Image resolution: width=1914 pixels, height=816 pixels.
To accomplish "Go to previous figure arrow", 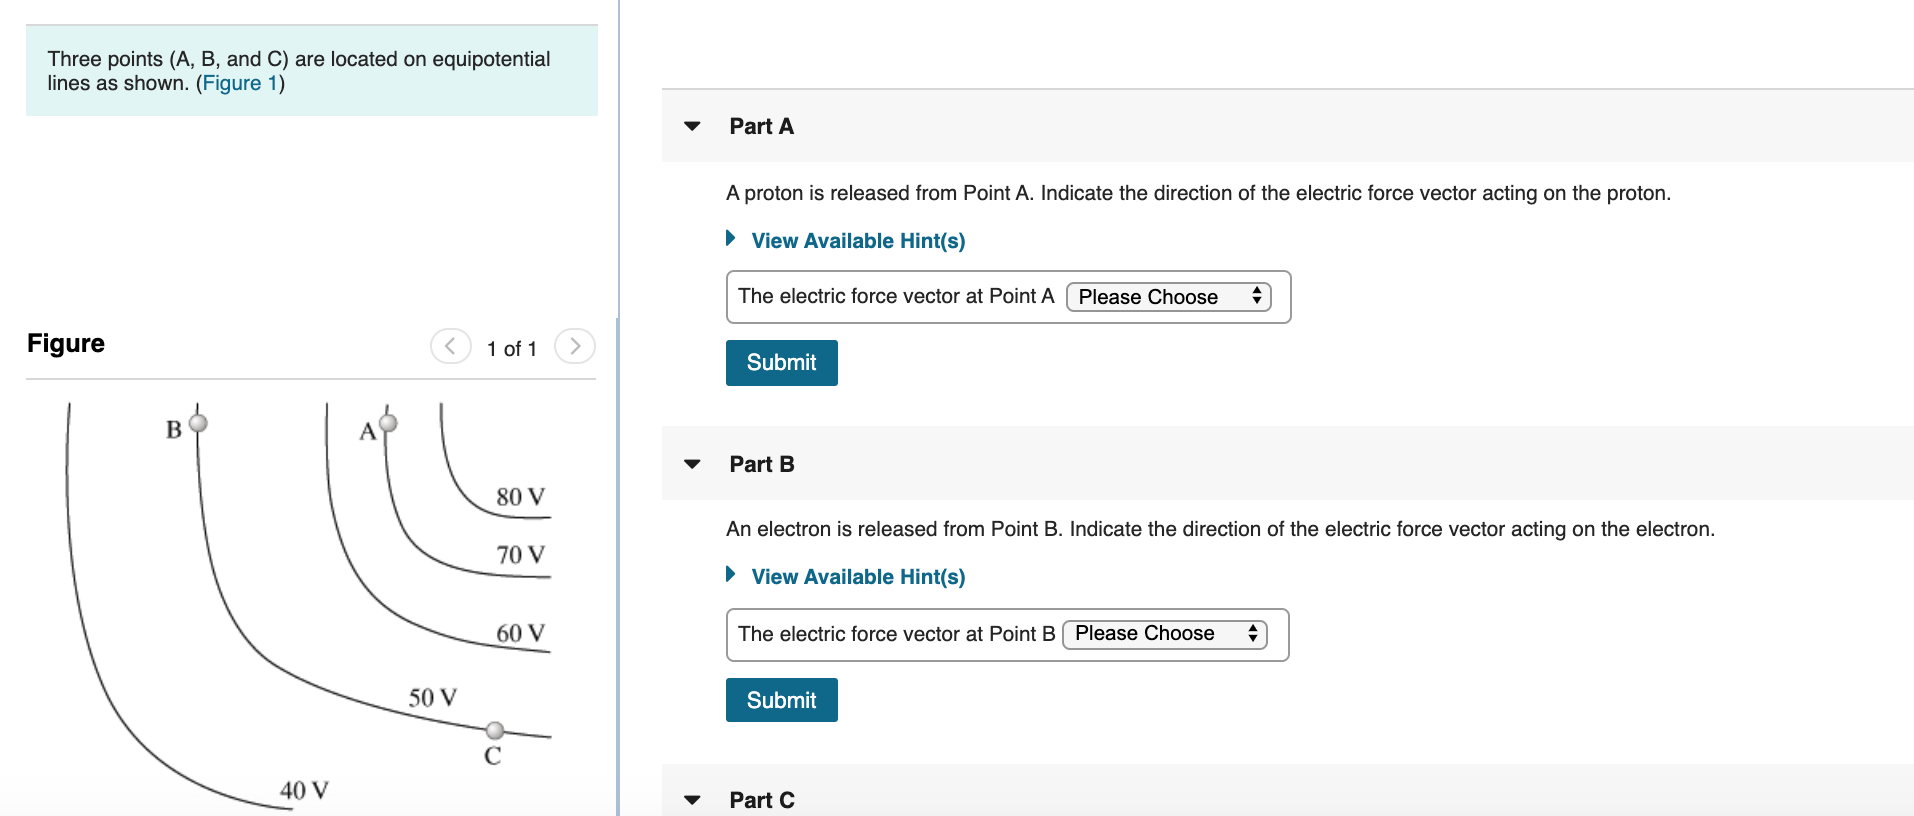I will pyautogui.click(x=451, y=346).
